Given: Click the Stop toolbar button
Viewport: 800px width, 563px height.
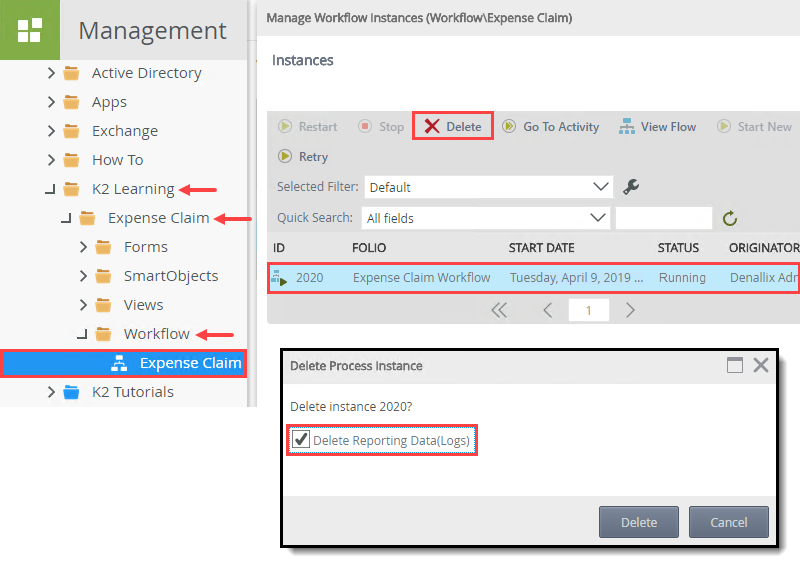Looking at the screenshot, I should (381, 127).
